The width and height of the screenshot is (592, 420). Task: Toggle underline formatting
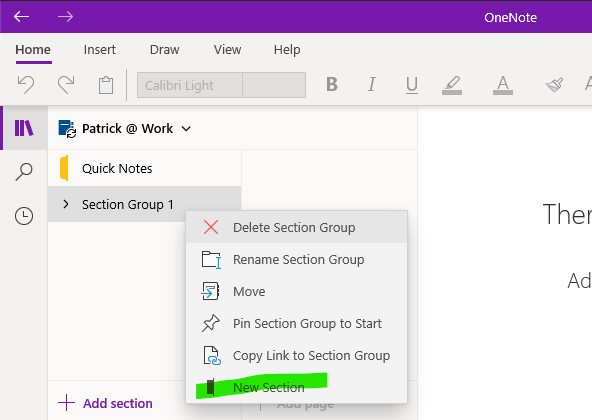coord(412,85)
